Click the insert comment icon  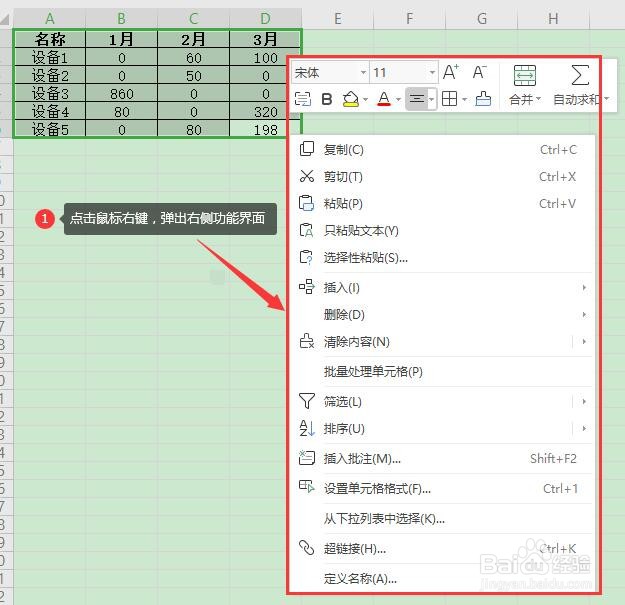[x=307, y=458]
